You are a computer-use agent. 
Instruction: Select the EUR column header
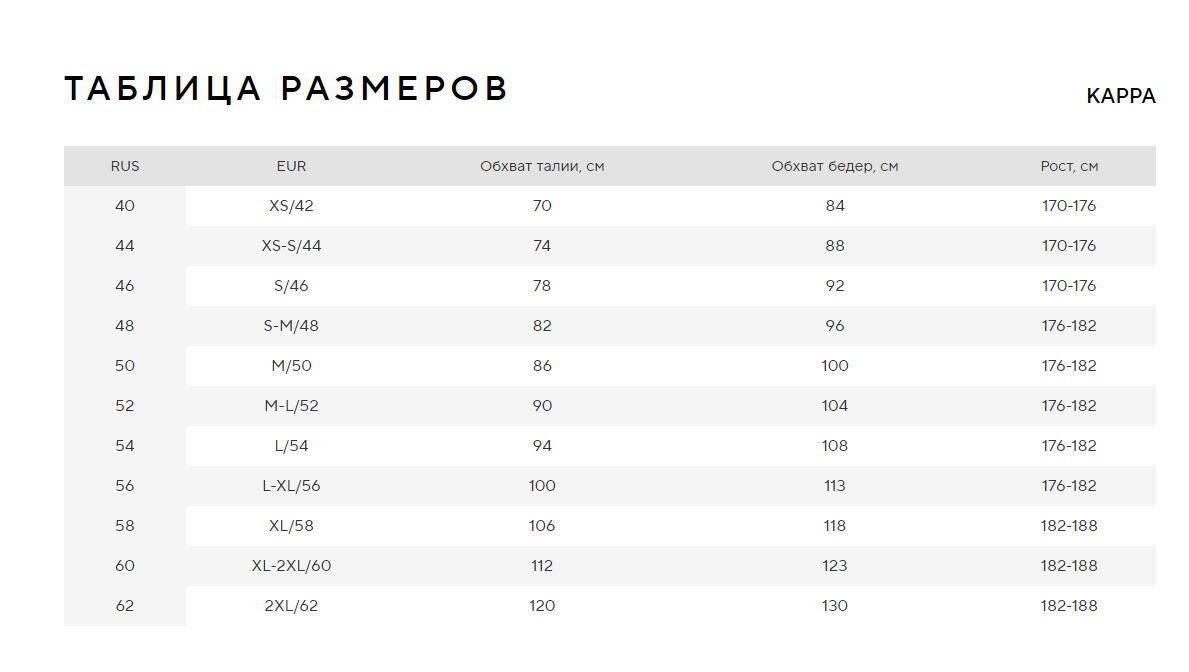point(291,166)
